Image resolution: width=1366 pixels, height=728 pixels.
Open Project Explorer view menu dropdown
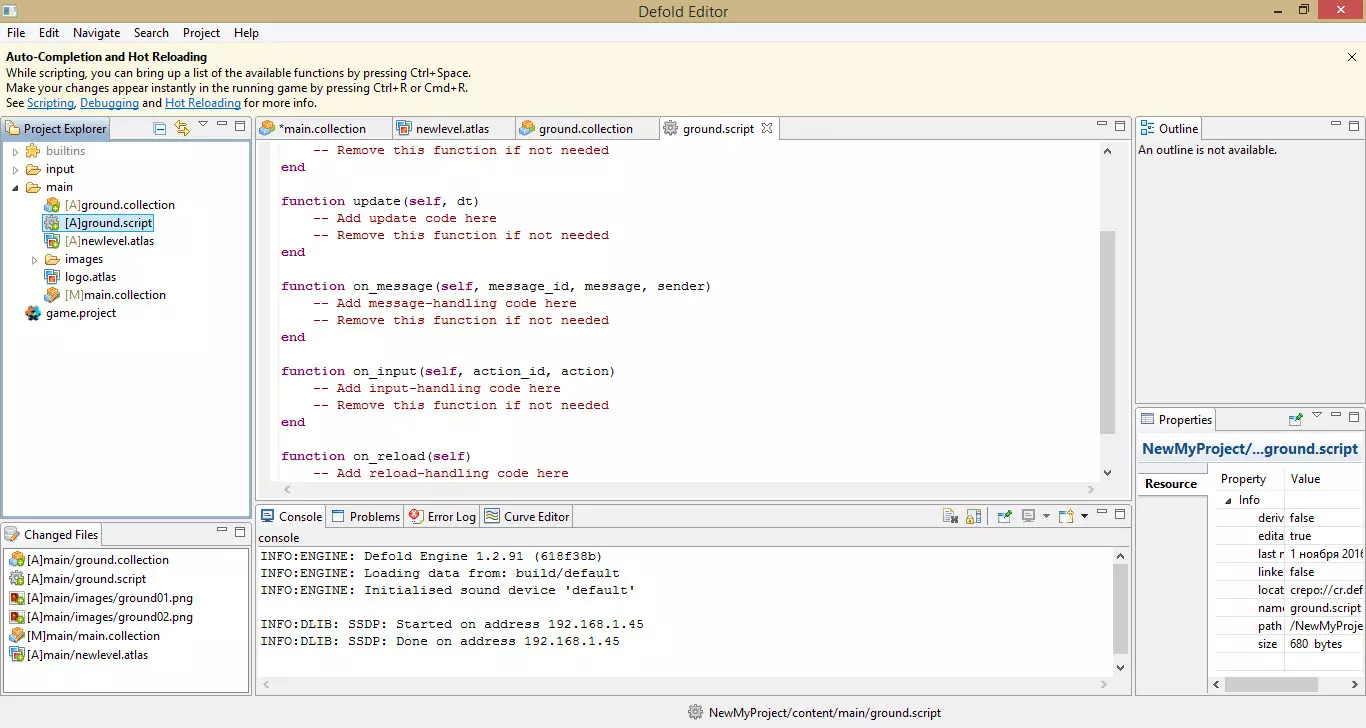tap(203, 126)
